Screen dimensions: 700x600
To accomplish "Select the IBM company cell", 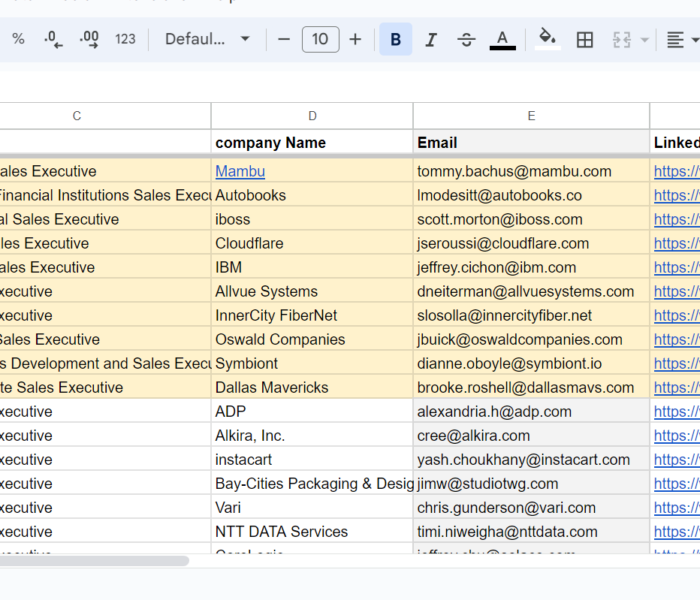I will (312, 268).
